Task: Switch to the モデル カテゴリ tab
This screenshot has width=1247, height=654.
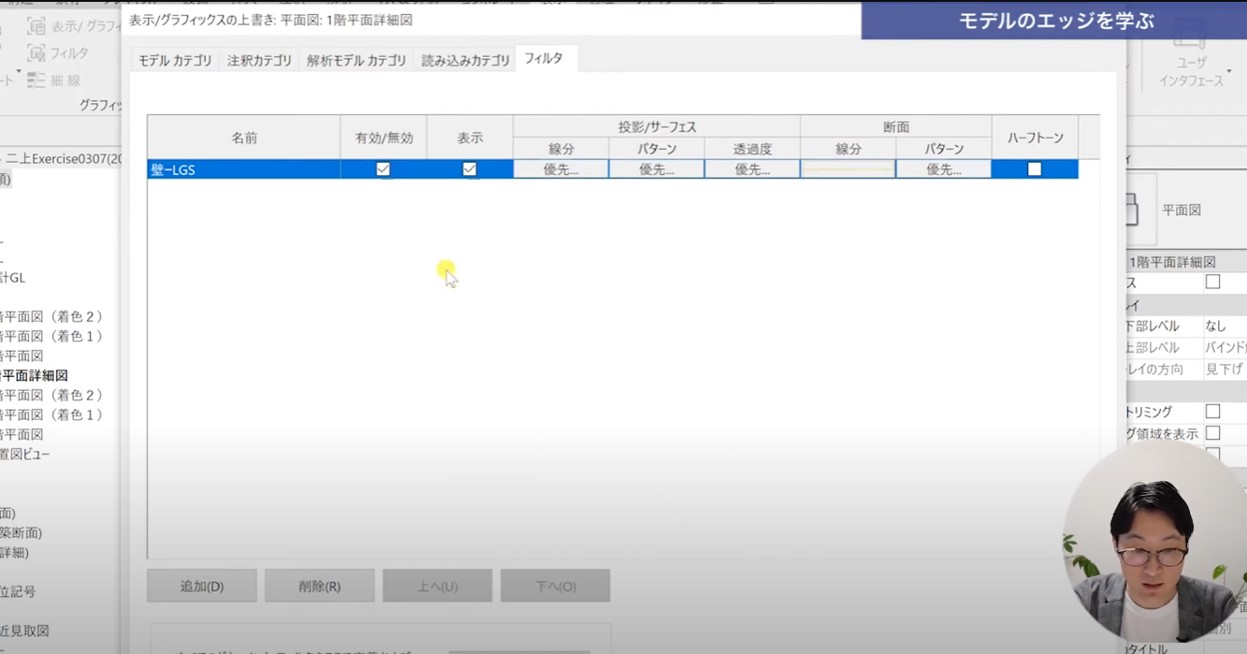Action: [x=175, y=60]
